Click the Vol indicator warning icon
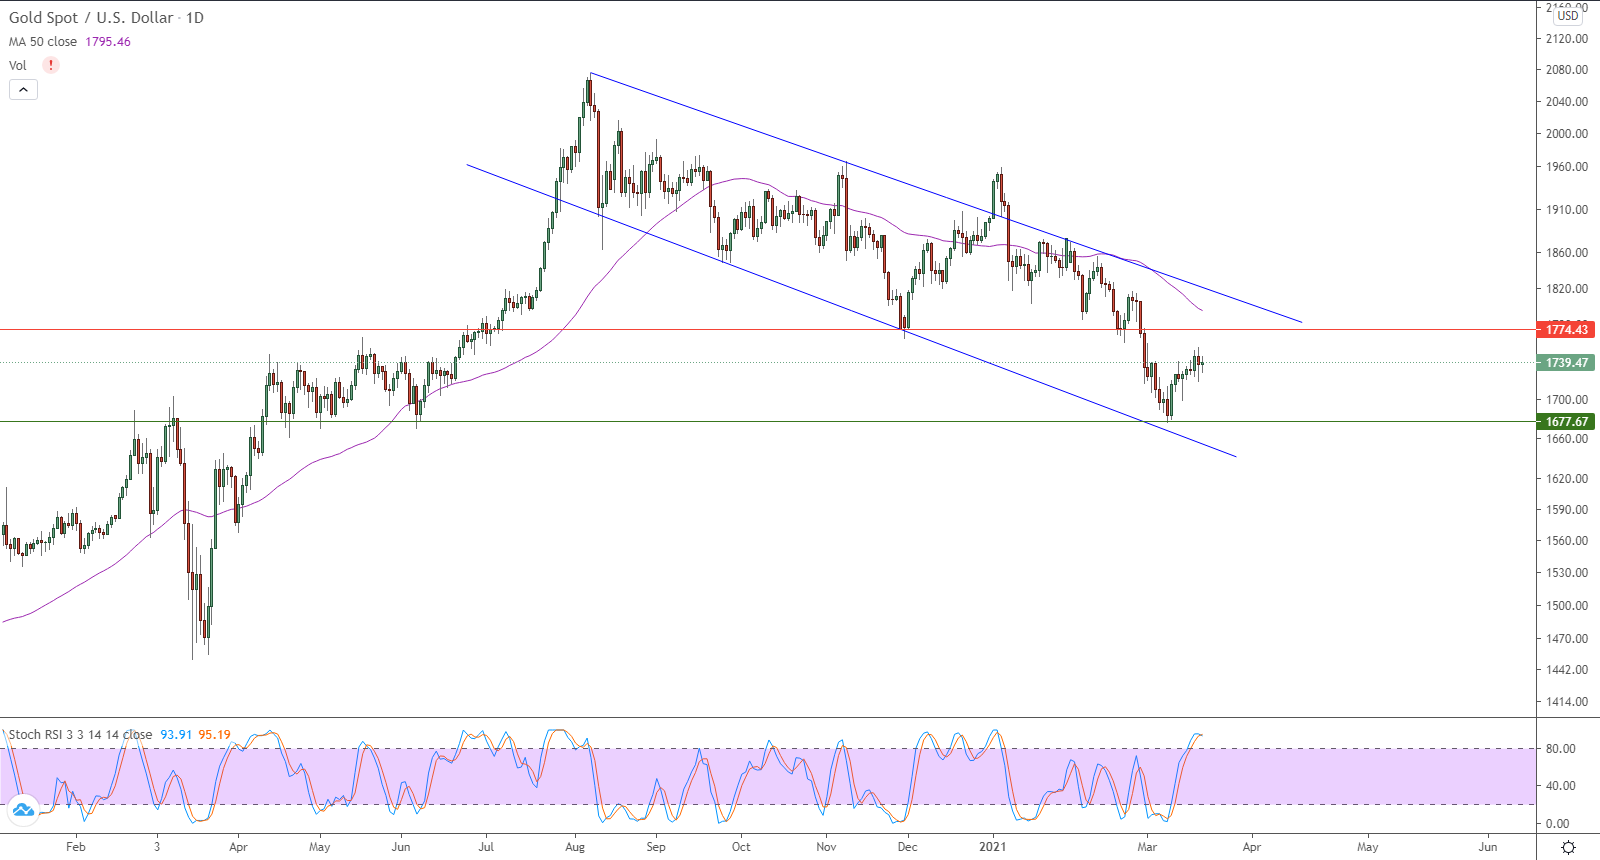This screenshot has height=860, width=1600. click(x=51, y=65)
